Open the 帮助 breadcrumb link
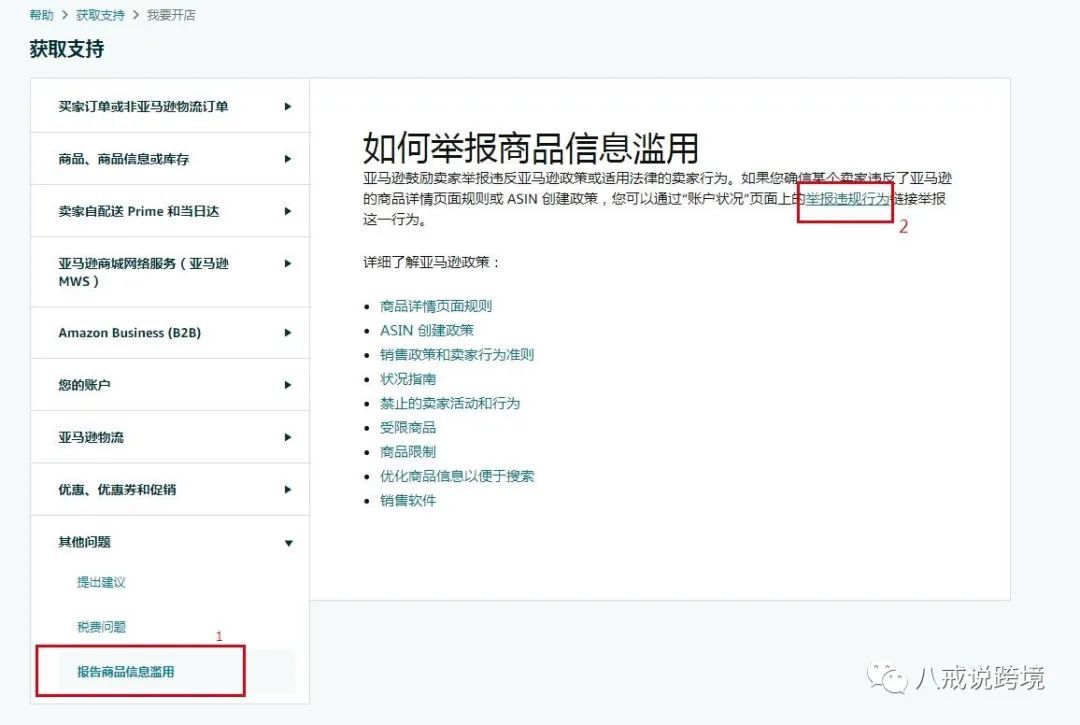The image size is (1080, 725). [x=41, y=15]
